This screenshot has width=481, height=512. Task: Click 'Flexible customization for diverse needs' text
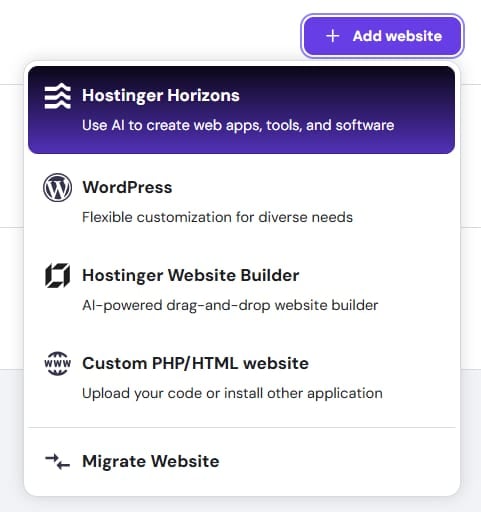point(217,217)
